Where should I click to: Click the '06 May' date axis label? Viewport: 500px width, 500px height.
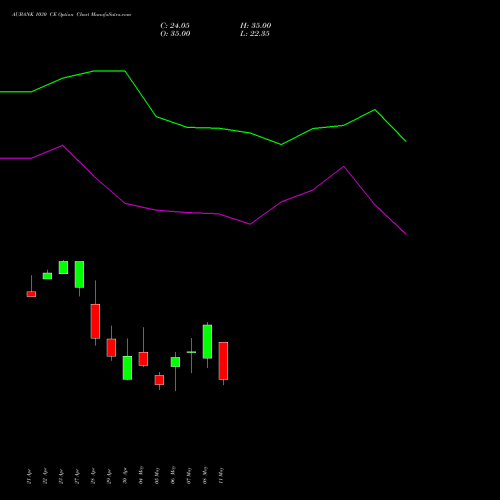click(173, 475)
